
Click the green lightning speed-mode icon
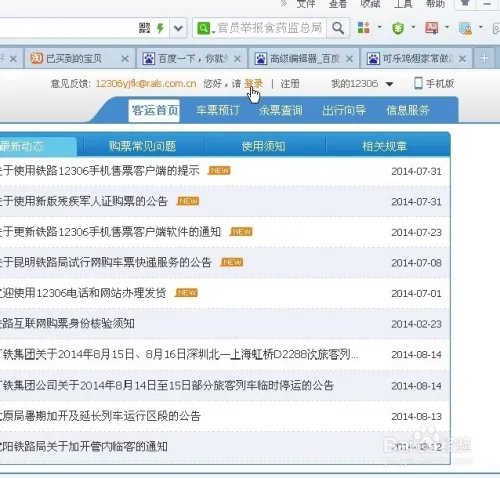pos(160,28)
